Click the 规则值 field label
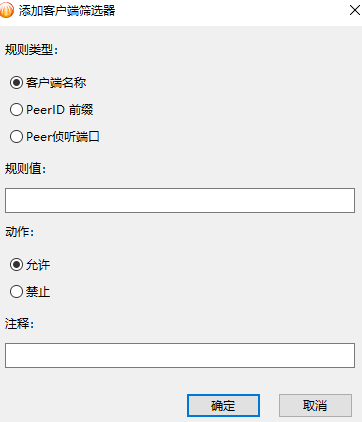Image resolution: width=362 pixels, height=422 pixels. [x=25, y=169]
